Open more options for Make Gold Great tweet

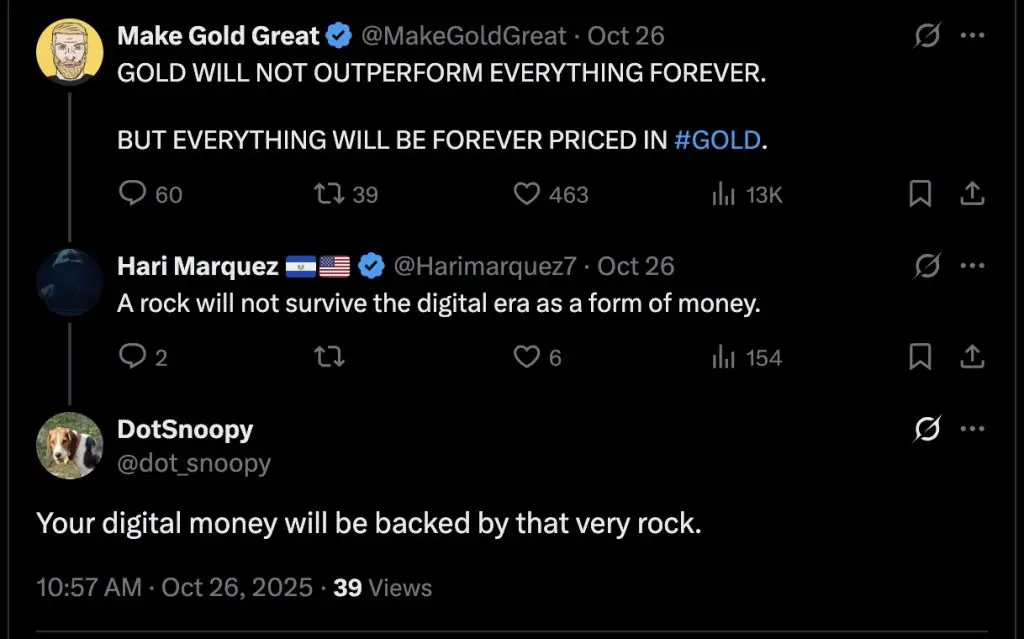[972, 37]
